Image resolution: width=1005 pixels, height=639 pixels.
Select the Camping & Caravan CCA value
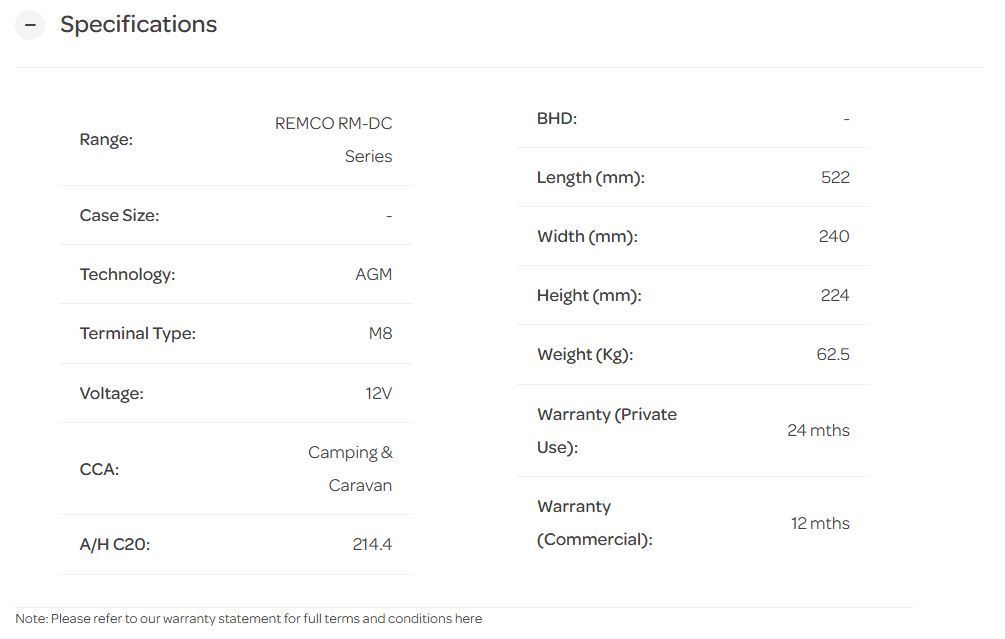pos(350,469)
